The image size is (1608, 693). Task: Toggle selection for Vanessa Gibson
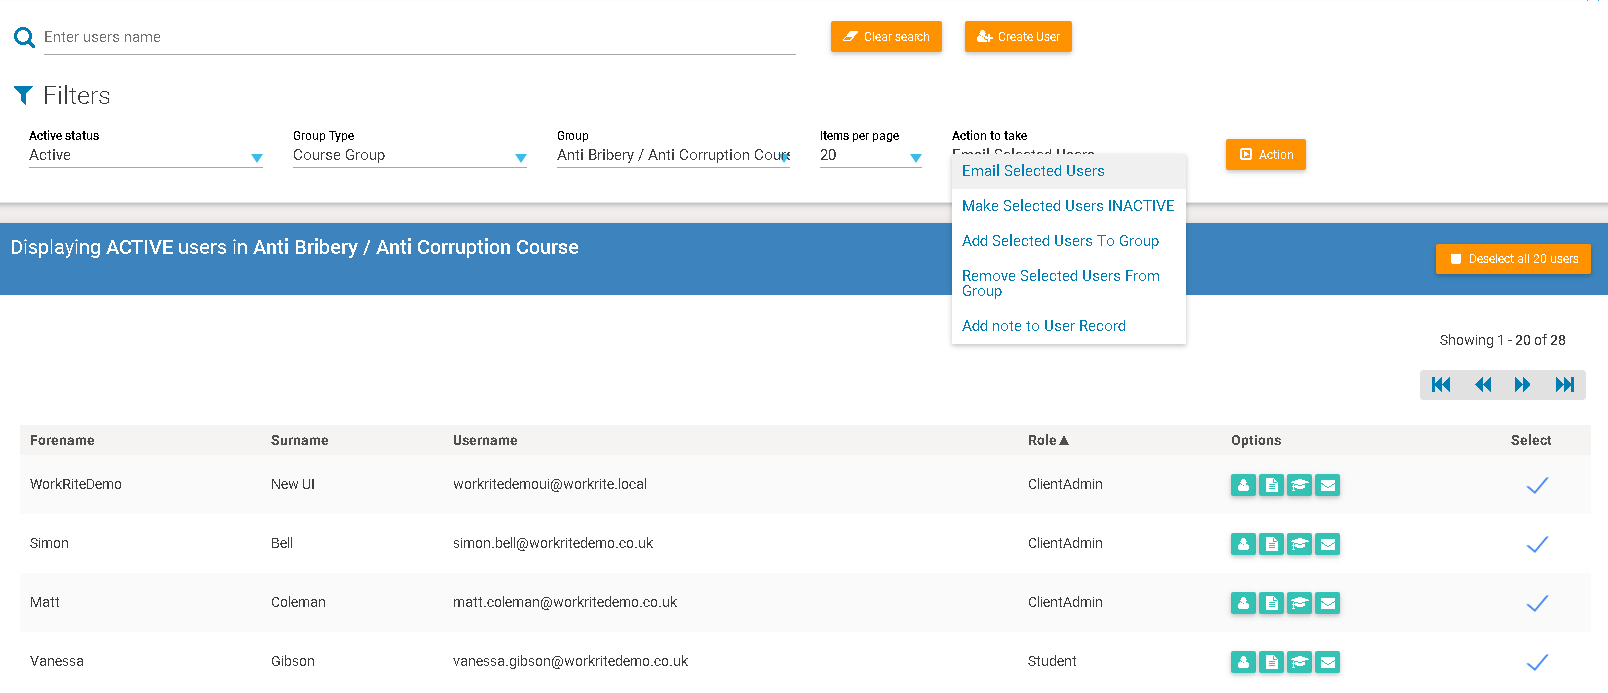1537,662
